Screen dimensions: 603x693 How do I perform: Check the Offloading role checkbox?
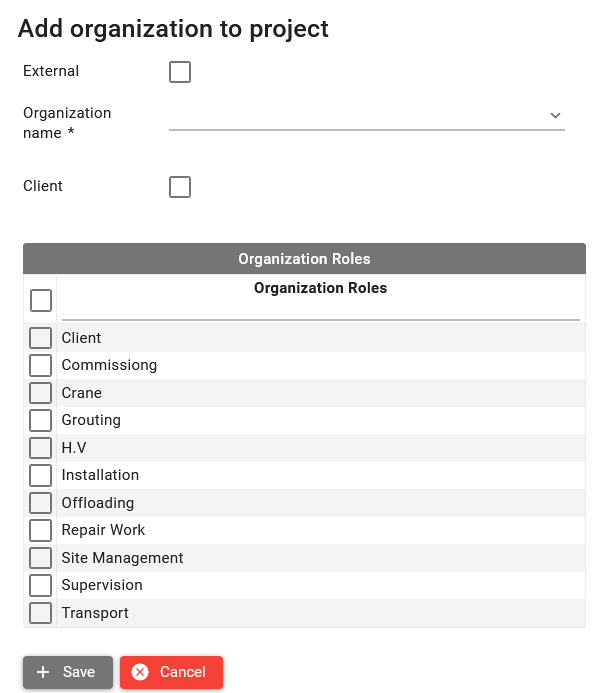pos(41,503)
